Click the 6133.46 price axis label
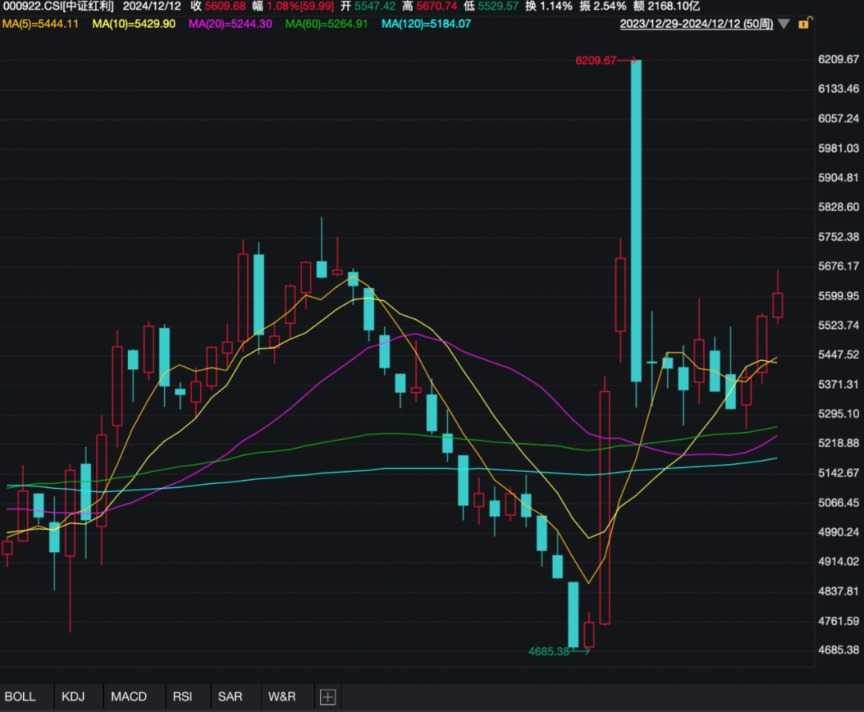 (x=839, y=89)
